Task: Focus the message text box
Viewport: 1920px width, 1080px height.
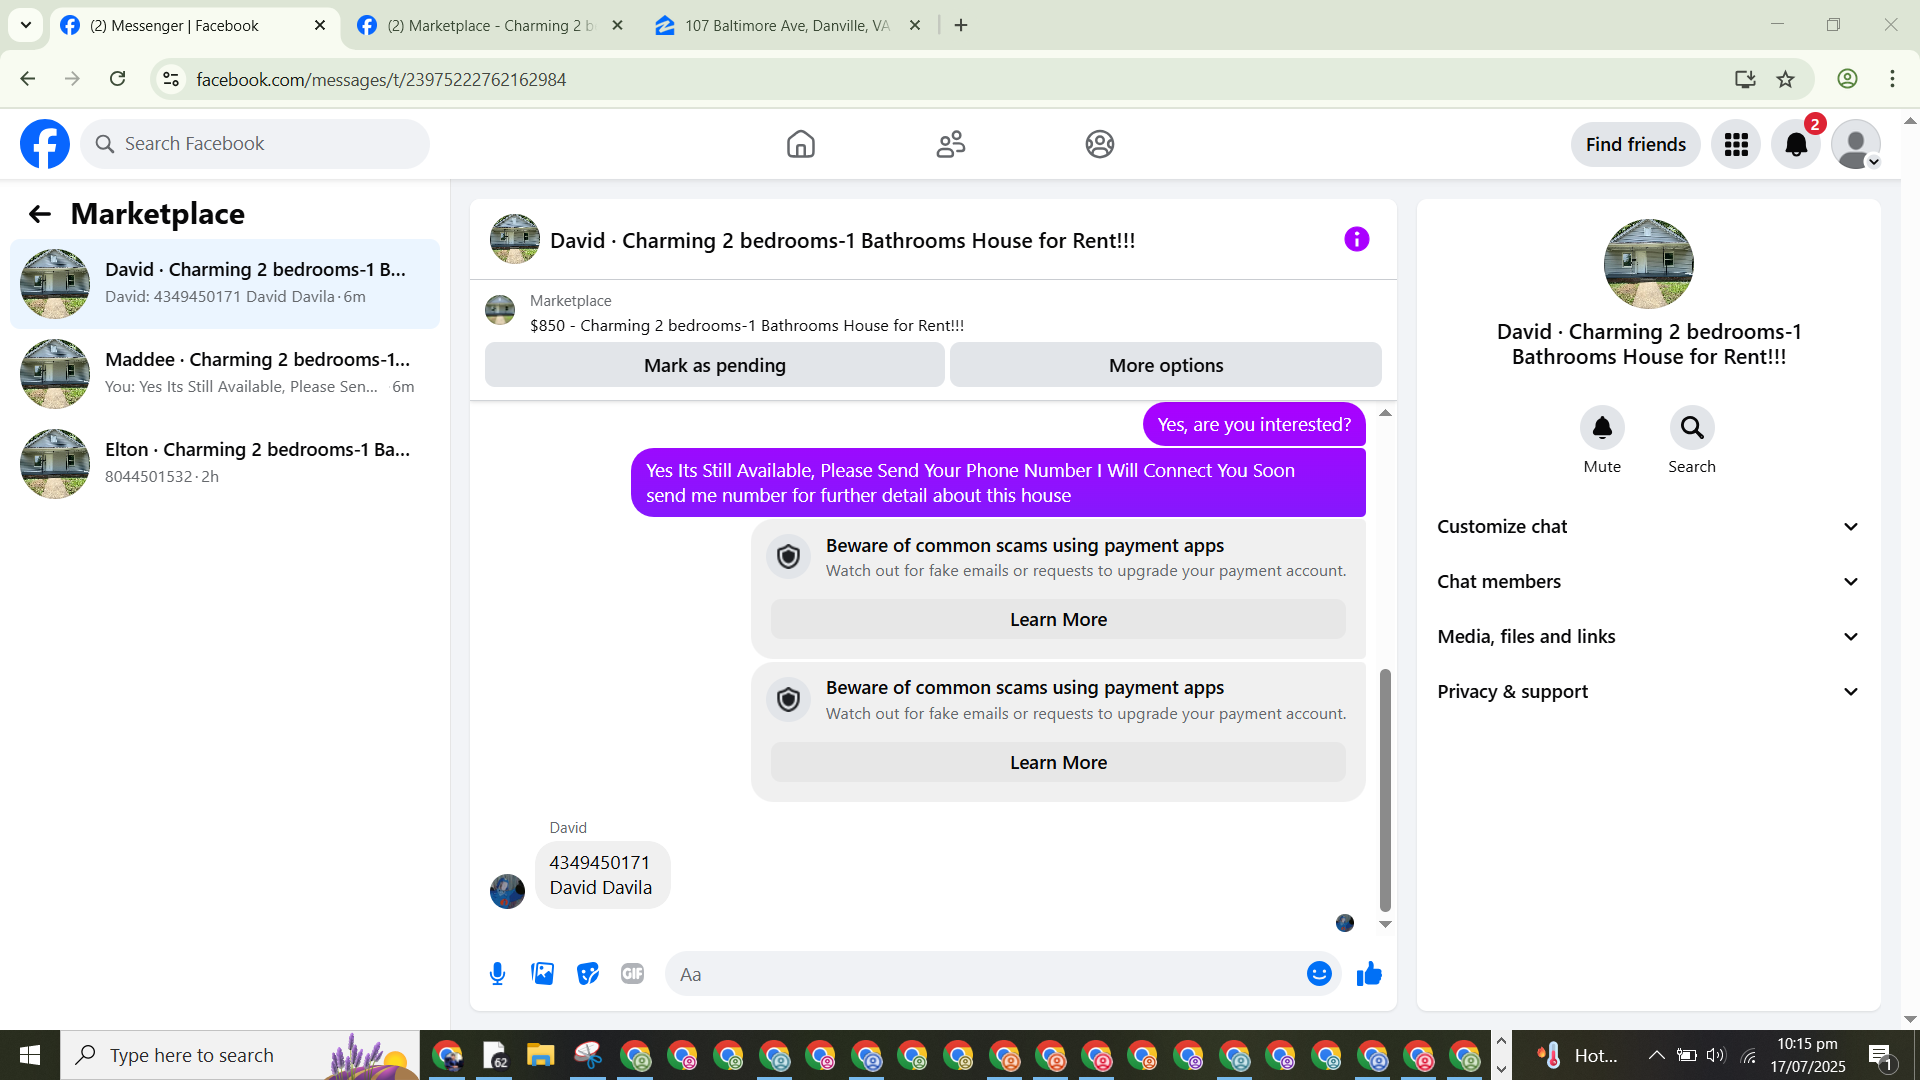Action: coord(985,974)
